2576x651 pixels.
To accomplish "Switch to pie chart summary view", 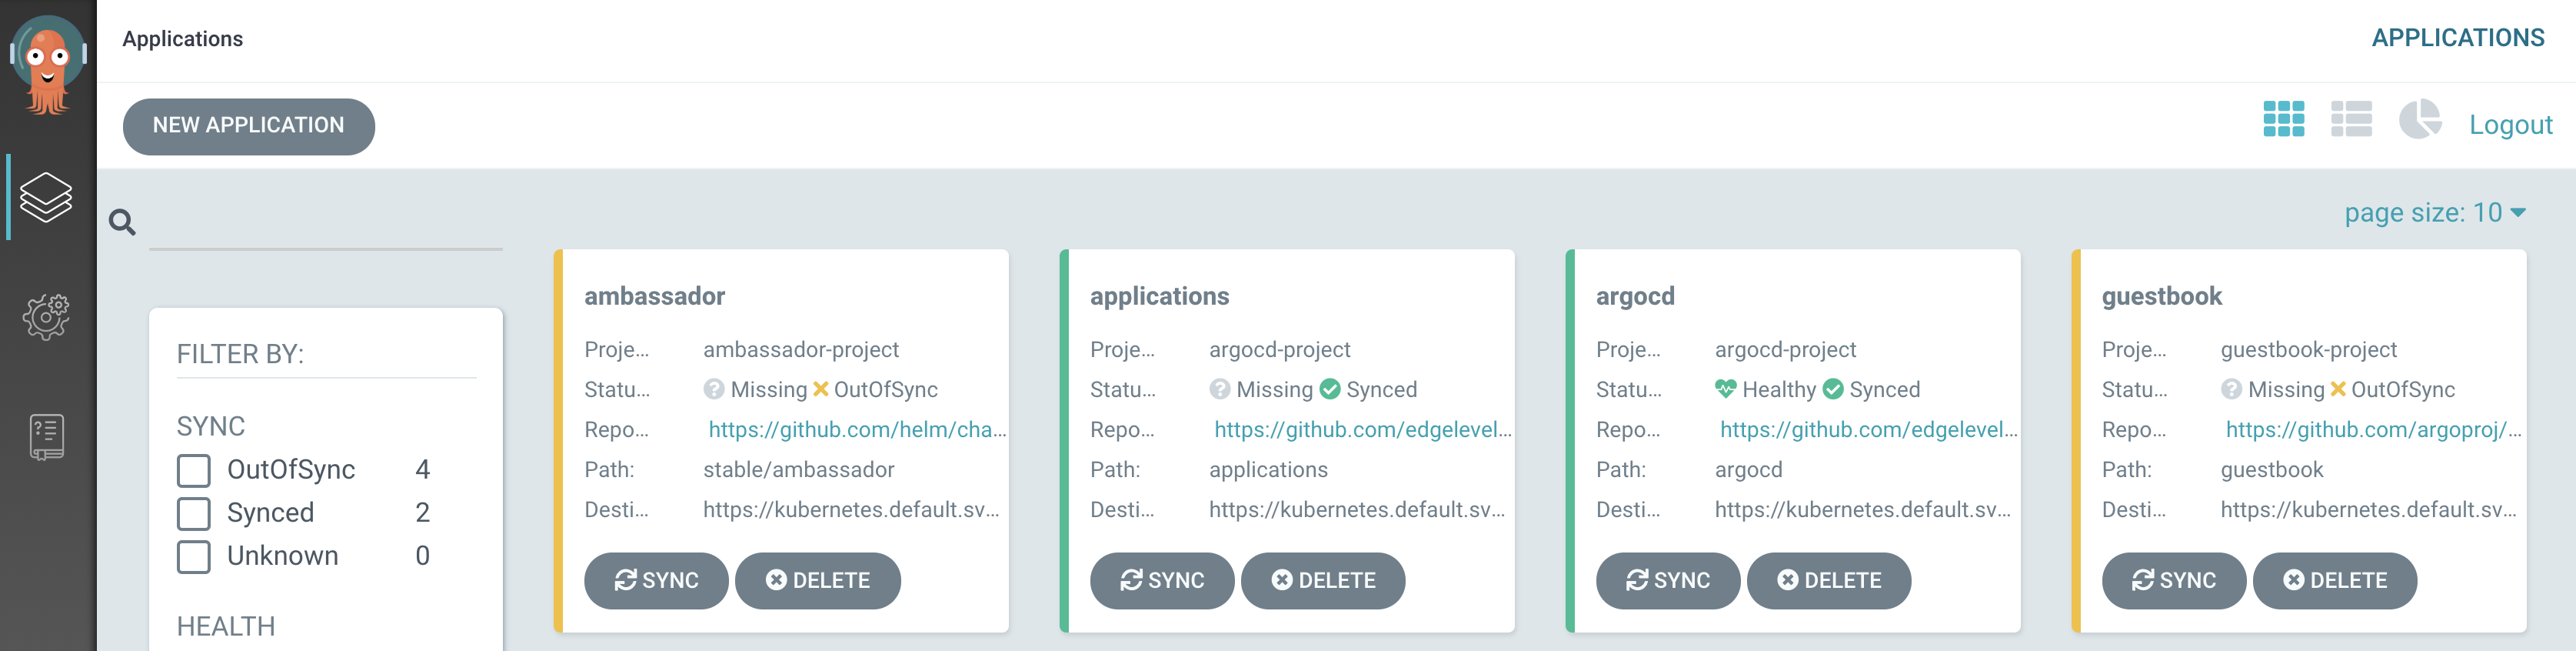I will (x=2420, y=119).
